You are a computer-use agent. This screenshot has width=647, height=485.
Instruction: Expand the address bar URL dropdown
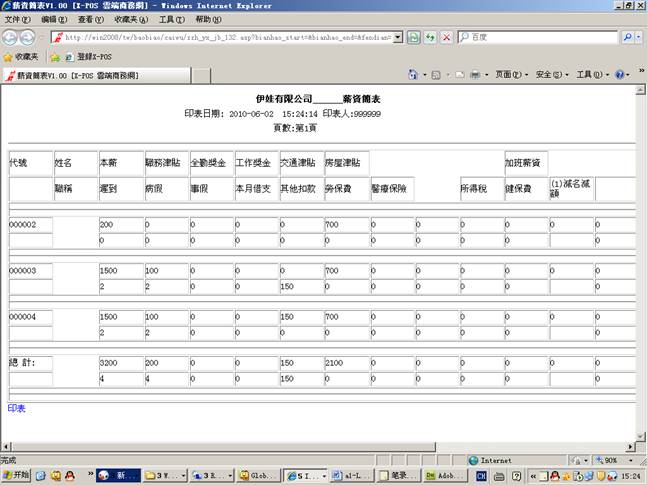click(x=398, y=37)
